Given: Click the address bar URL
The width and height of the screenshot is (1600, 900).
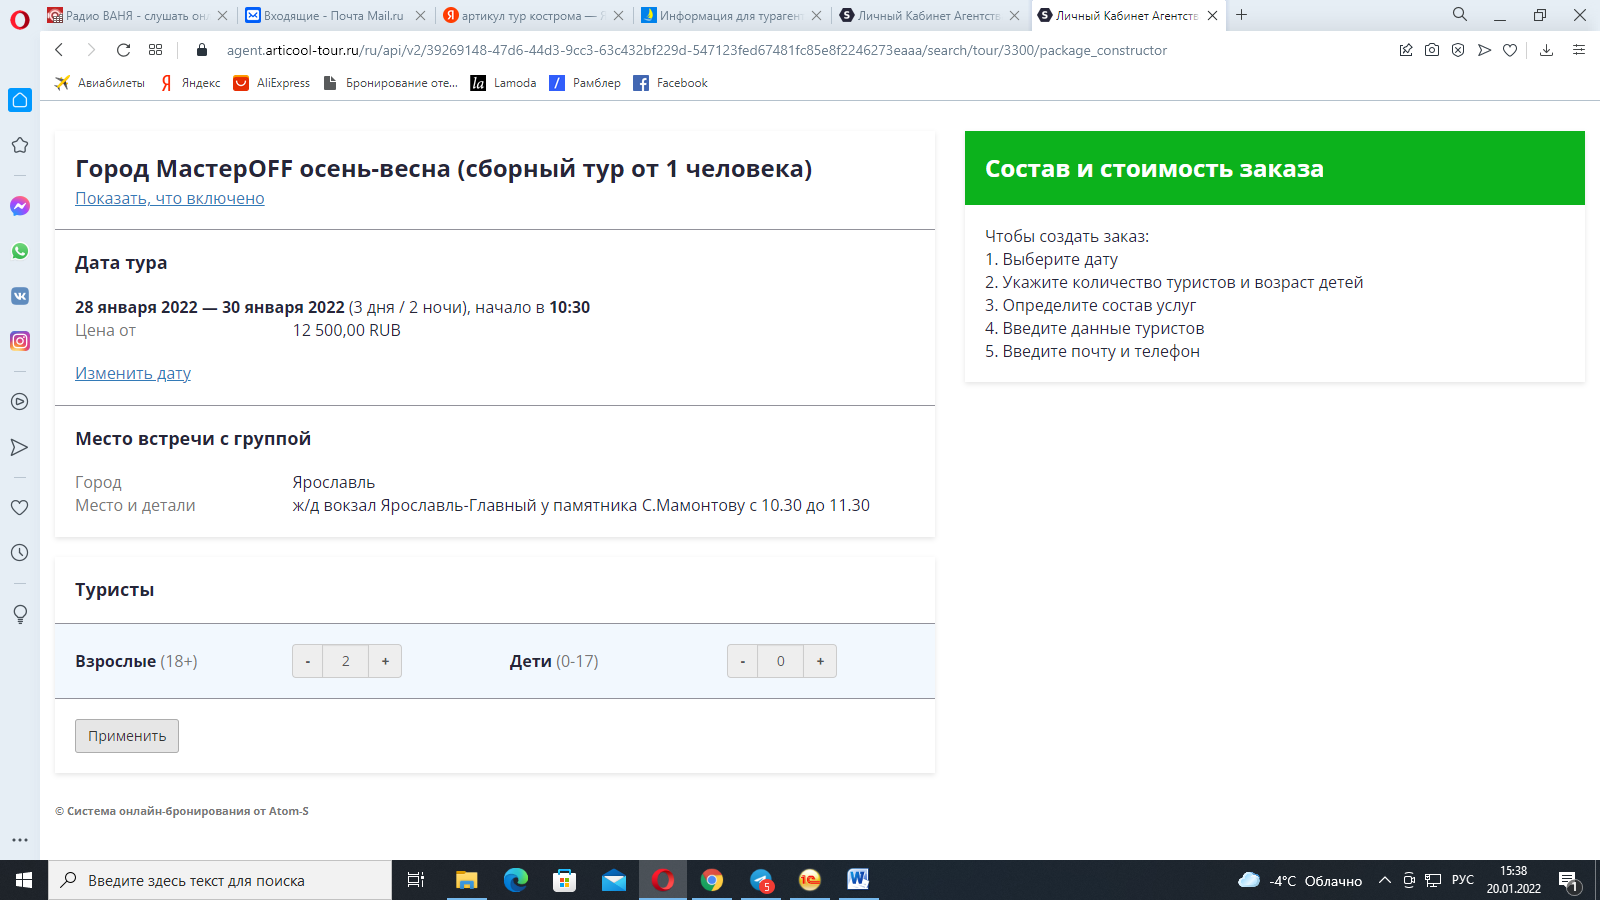Looking at the screenshot, I should pos(696,50).
